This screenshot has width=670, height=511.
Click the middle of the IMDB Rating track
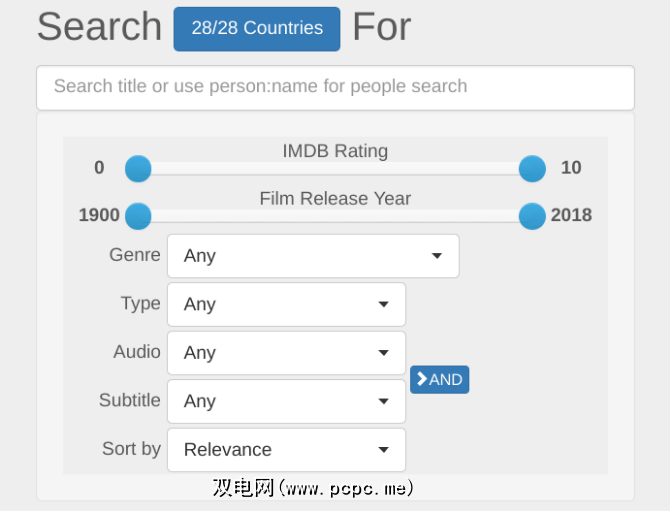(x=335, y=172)
